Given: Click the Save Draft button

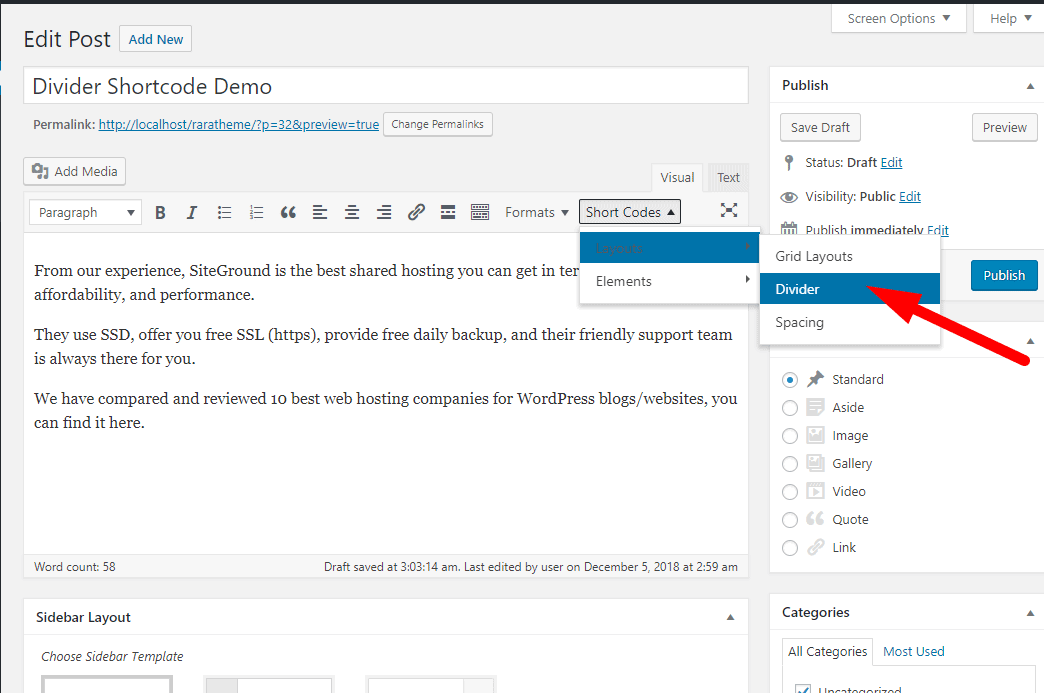Looking at the screenshot, I should pos(820,127).
